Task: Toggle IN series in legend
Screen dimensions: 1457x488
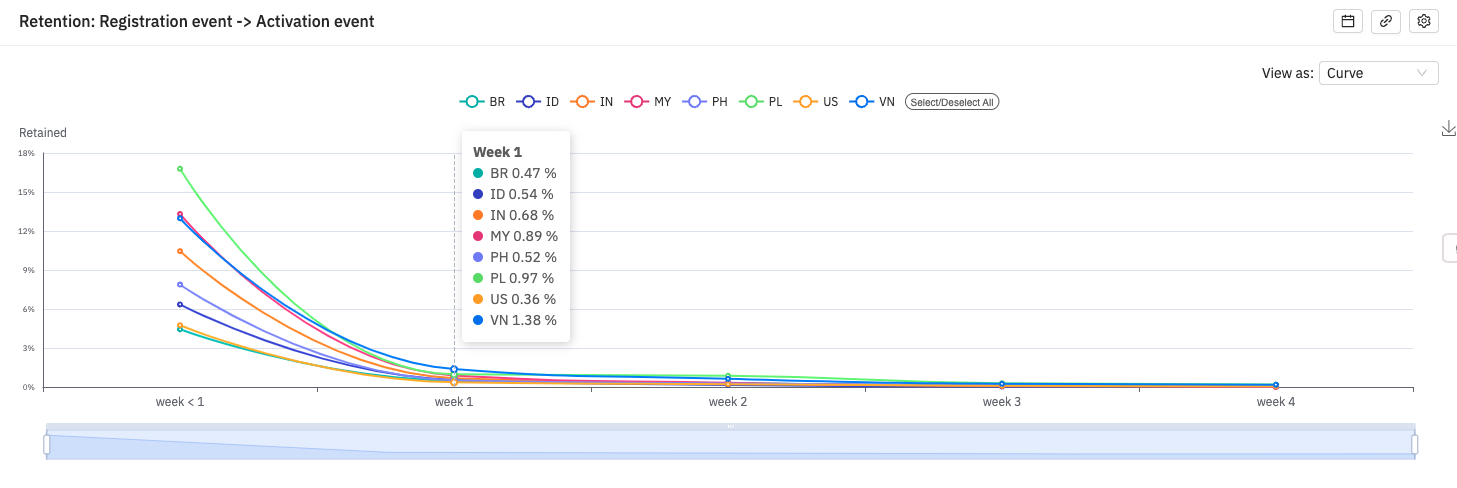Action: pyautogui.click(x=592, y=102)
